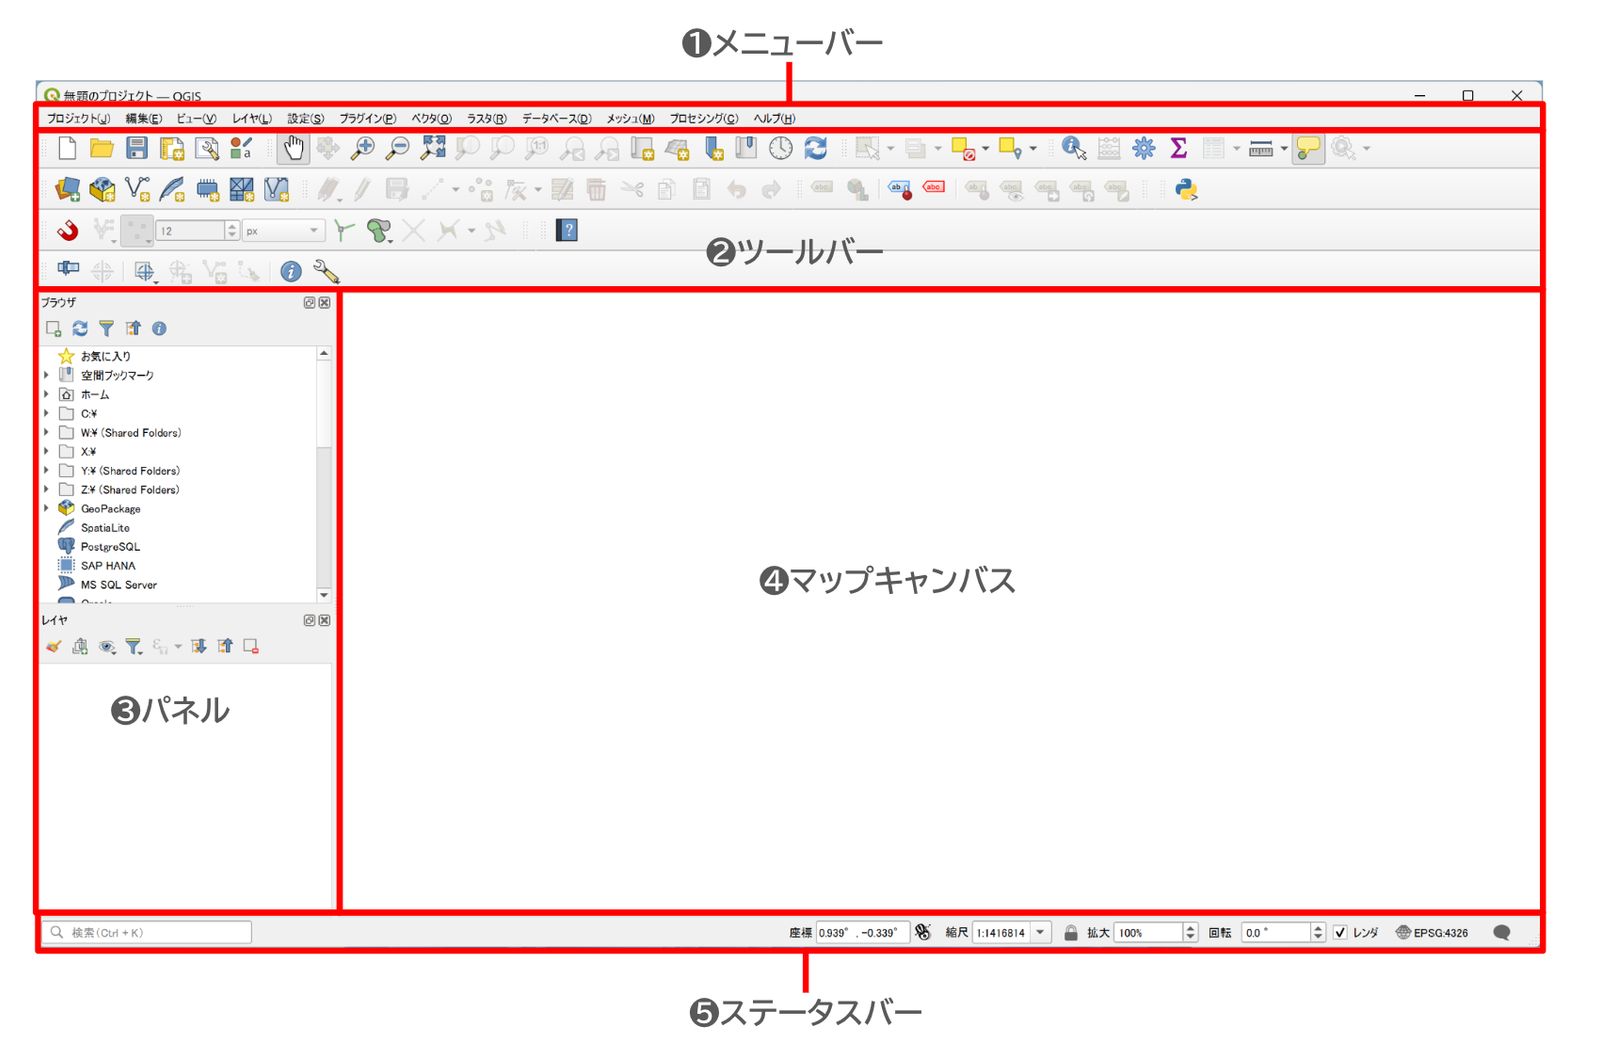Open the Python console
The height and width of the screenshot is (1043, 1600).
(x=1187, y=190)
